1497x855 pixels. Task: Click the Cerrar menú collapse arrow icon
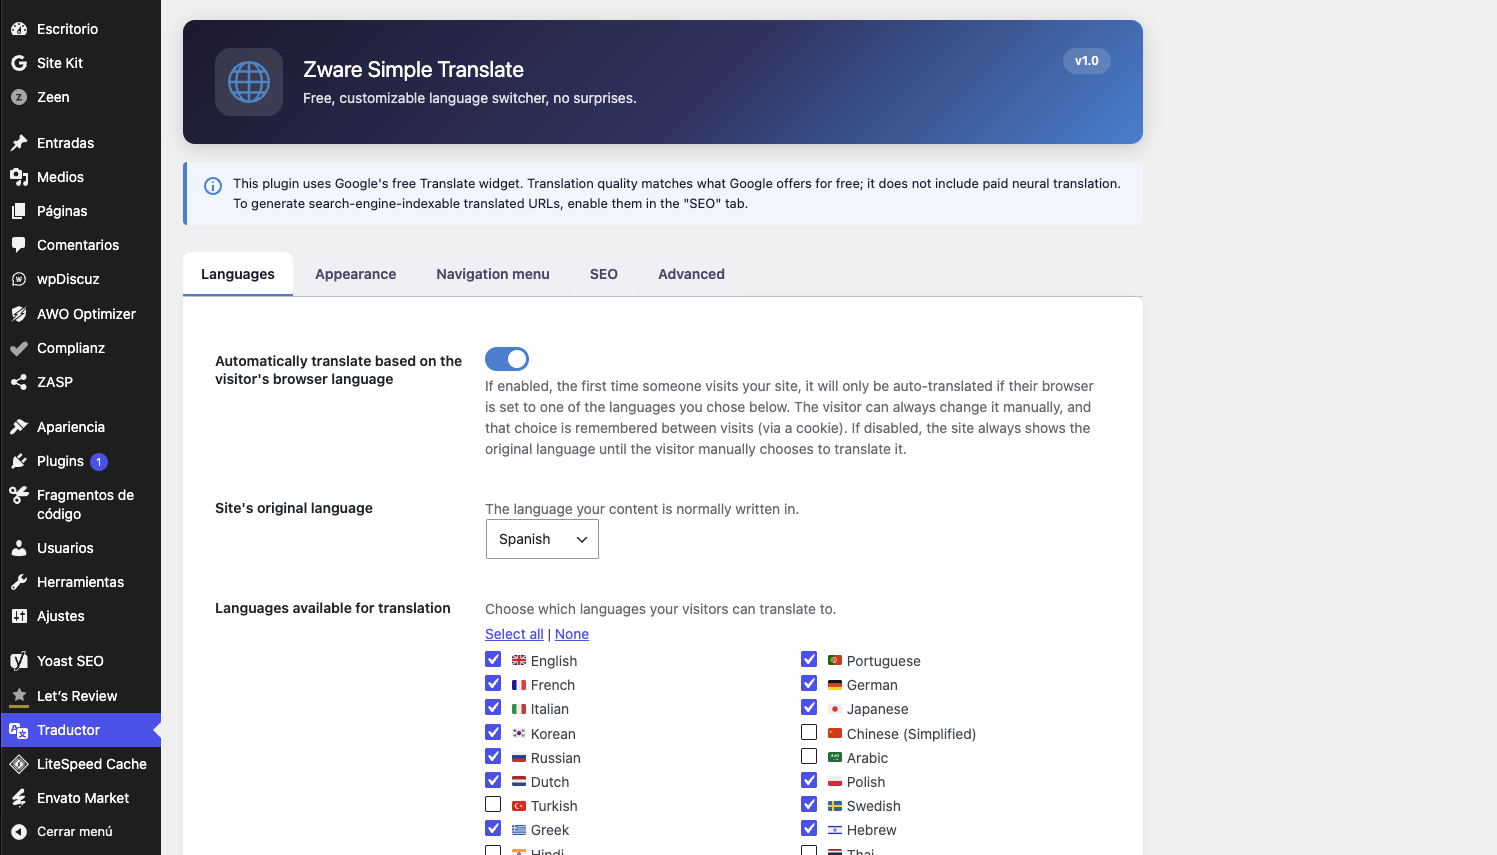pos(19,832)
